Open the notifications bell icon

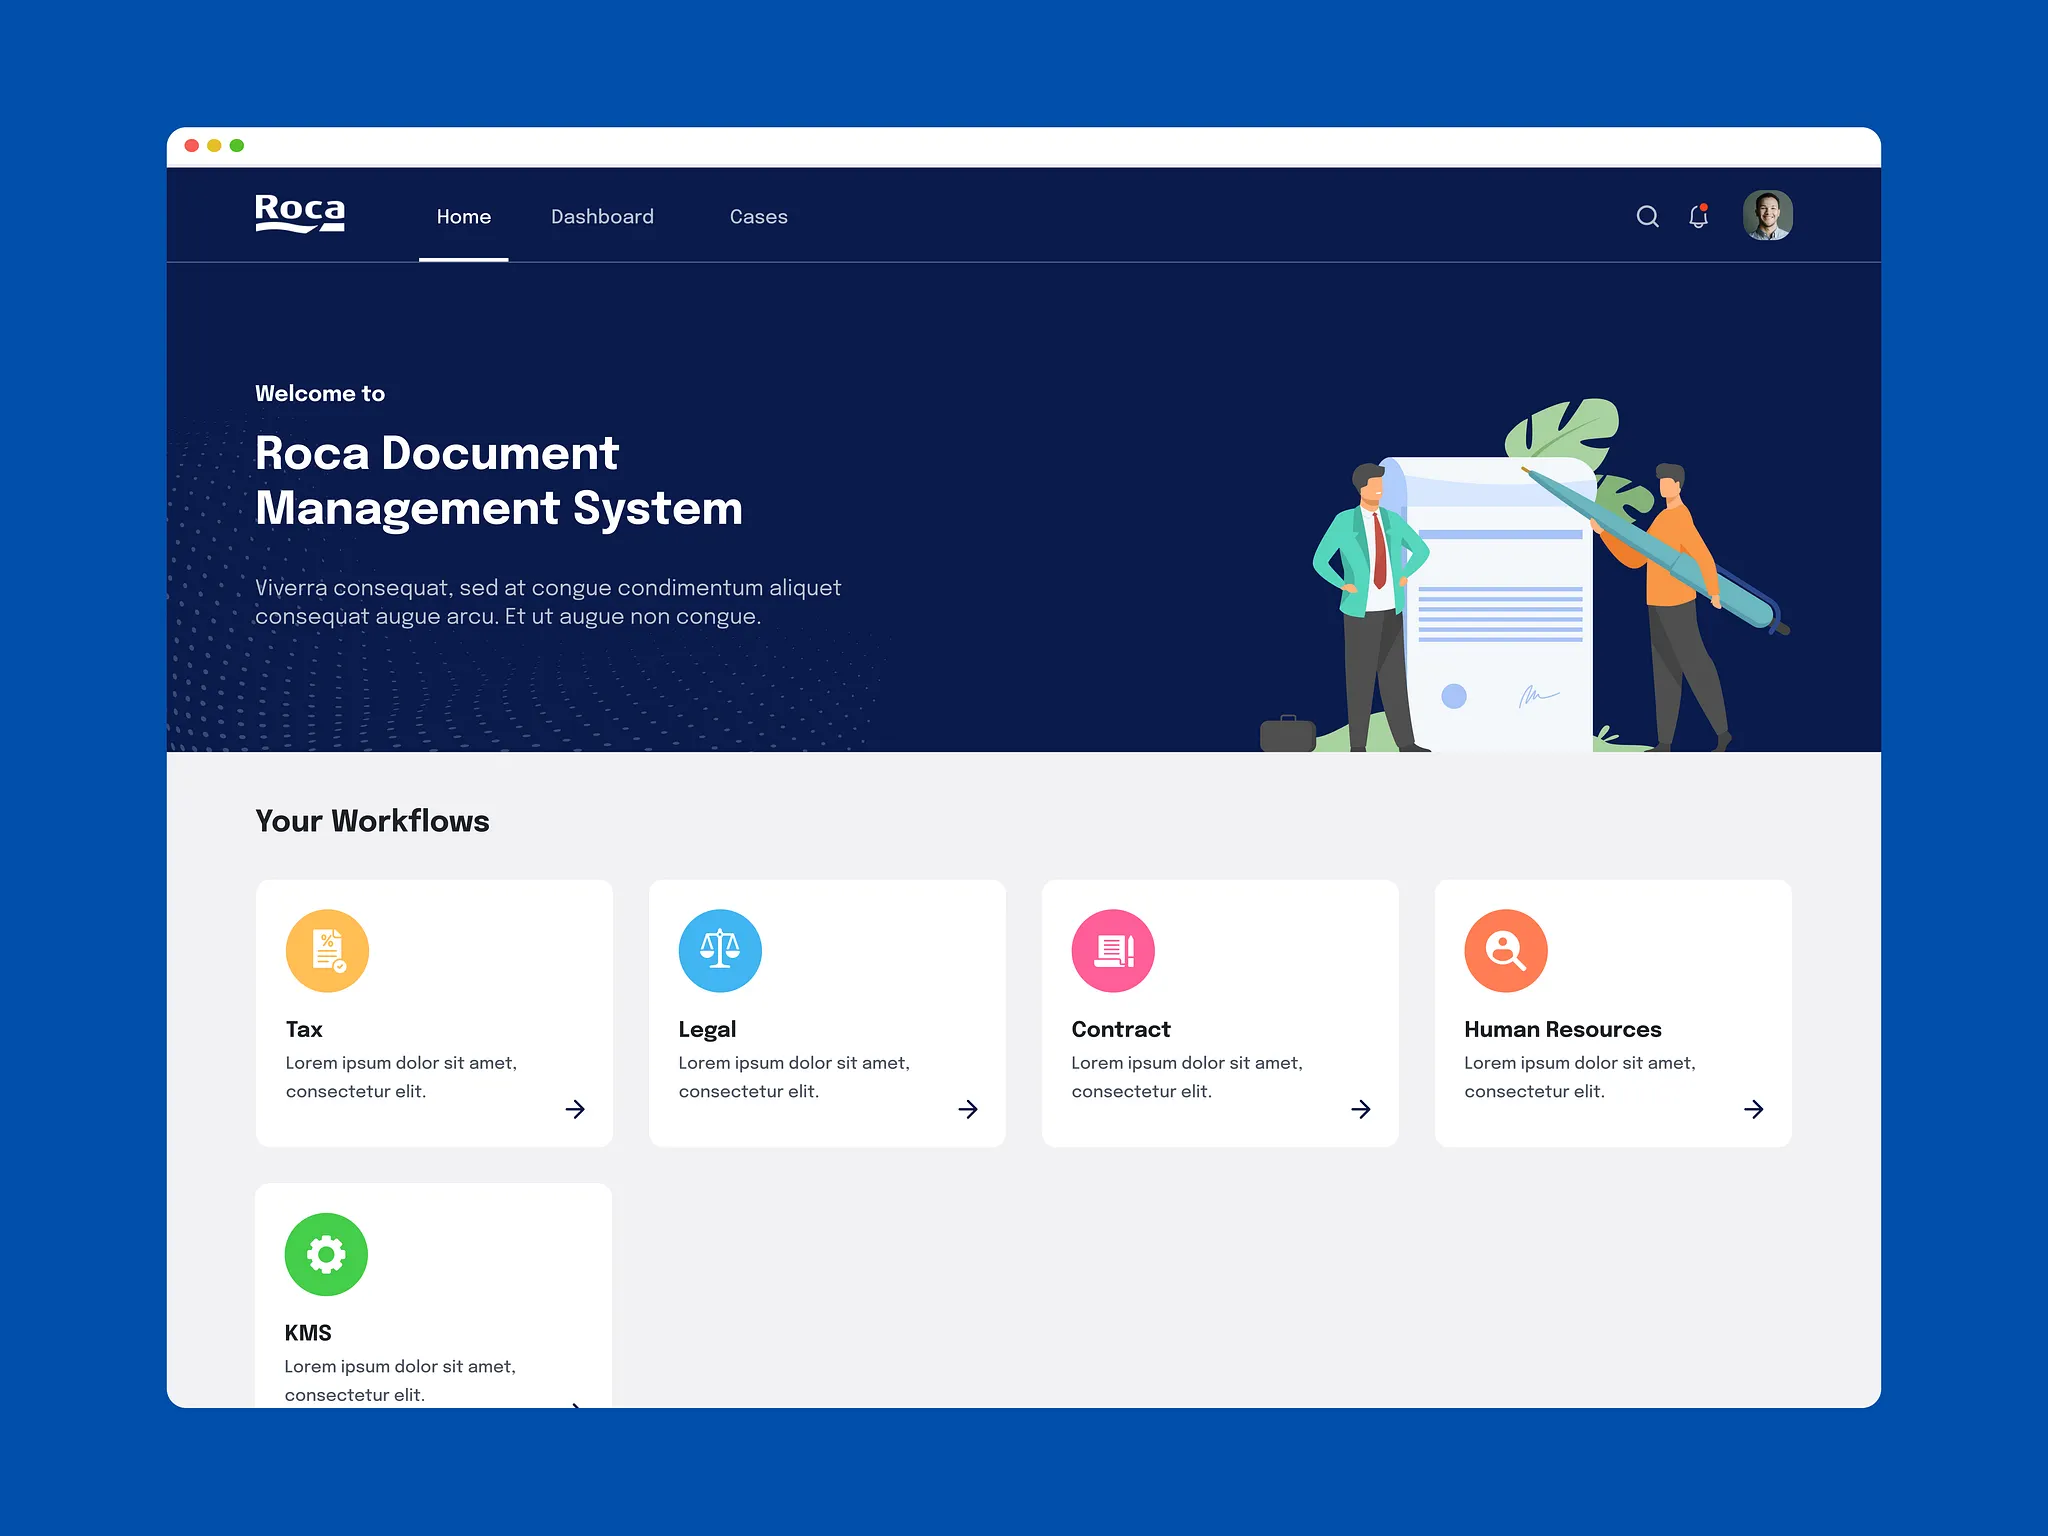point(1698,216)
